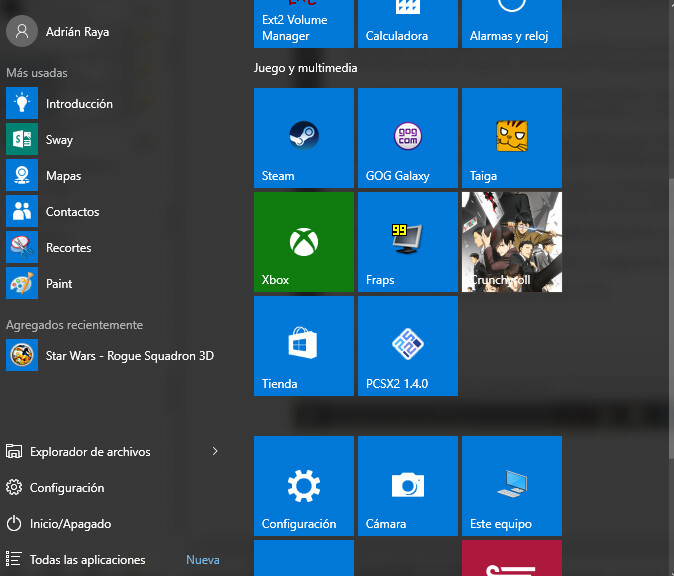This screenshot has width=674, height=576.
Task: Click the Sway app icon
Action: [22, 139]
